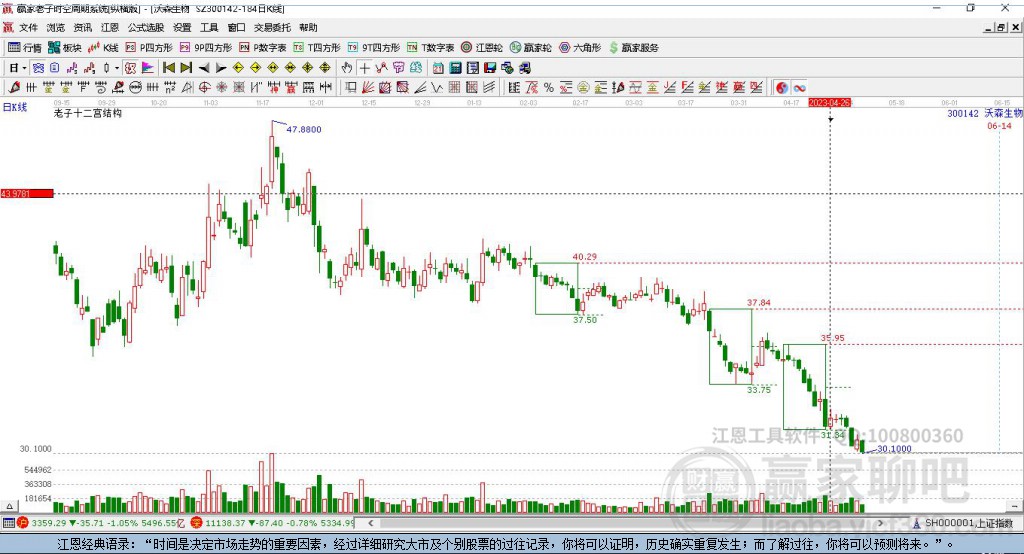Open the 资讯 menu
Viewport: 1024px width, 554px height.
(82, 27)
